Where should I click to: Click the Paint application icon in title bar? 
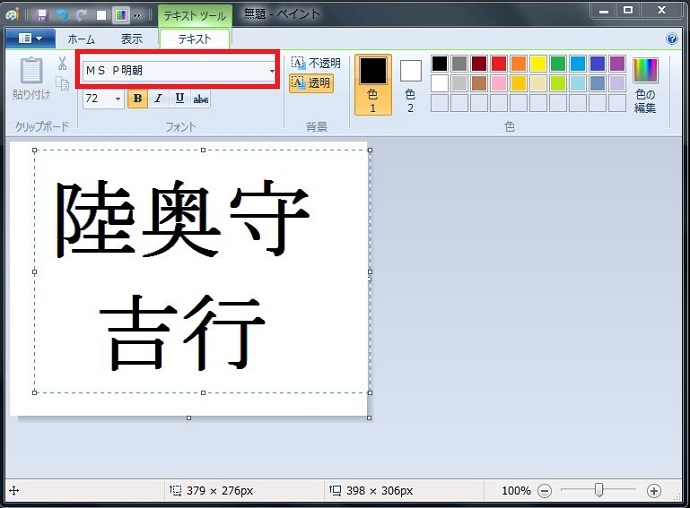click(12, 15)
